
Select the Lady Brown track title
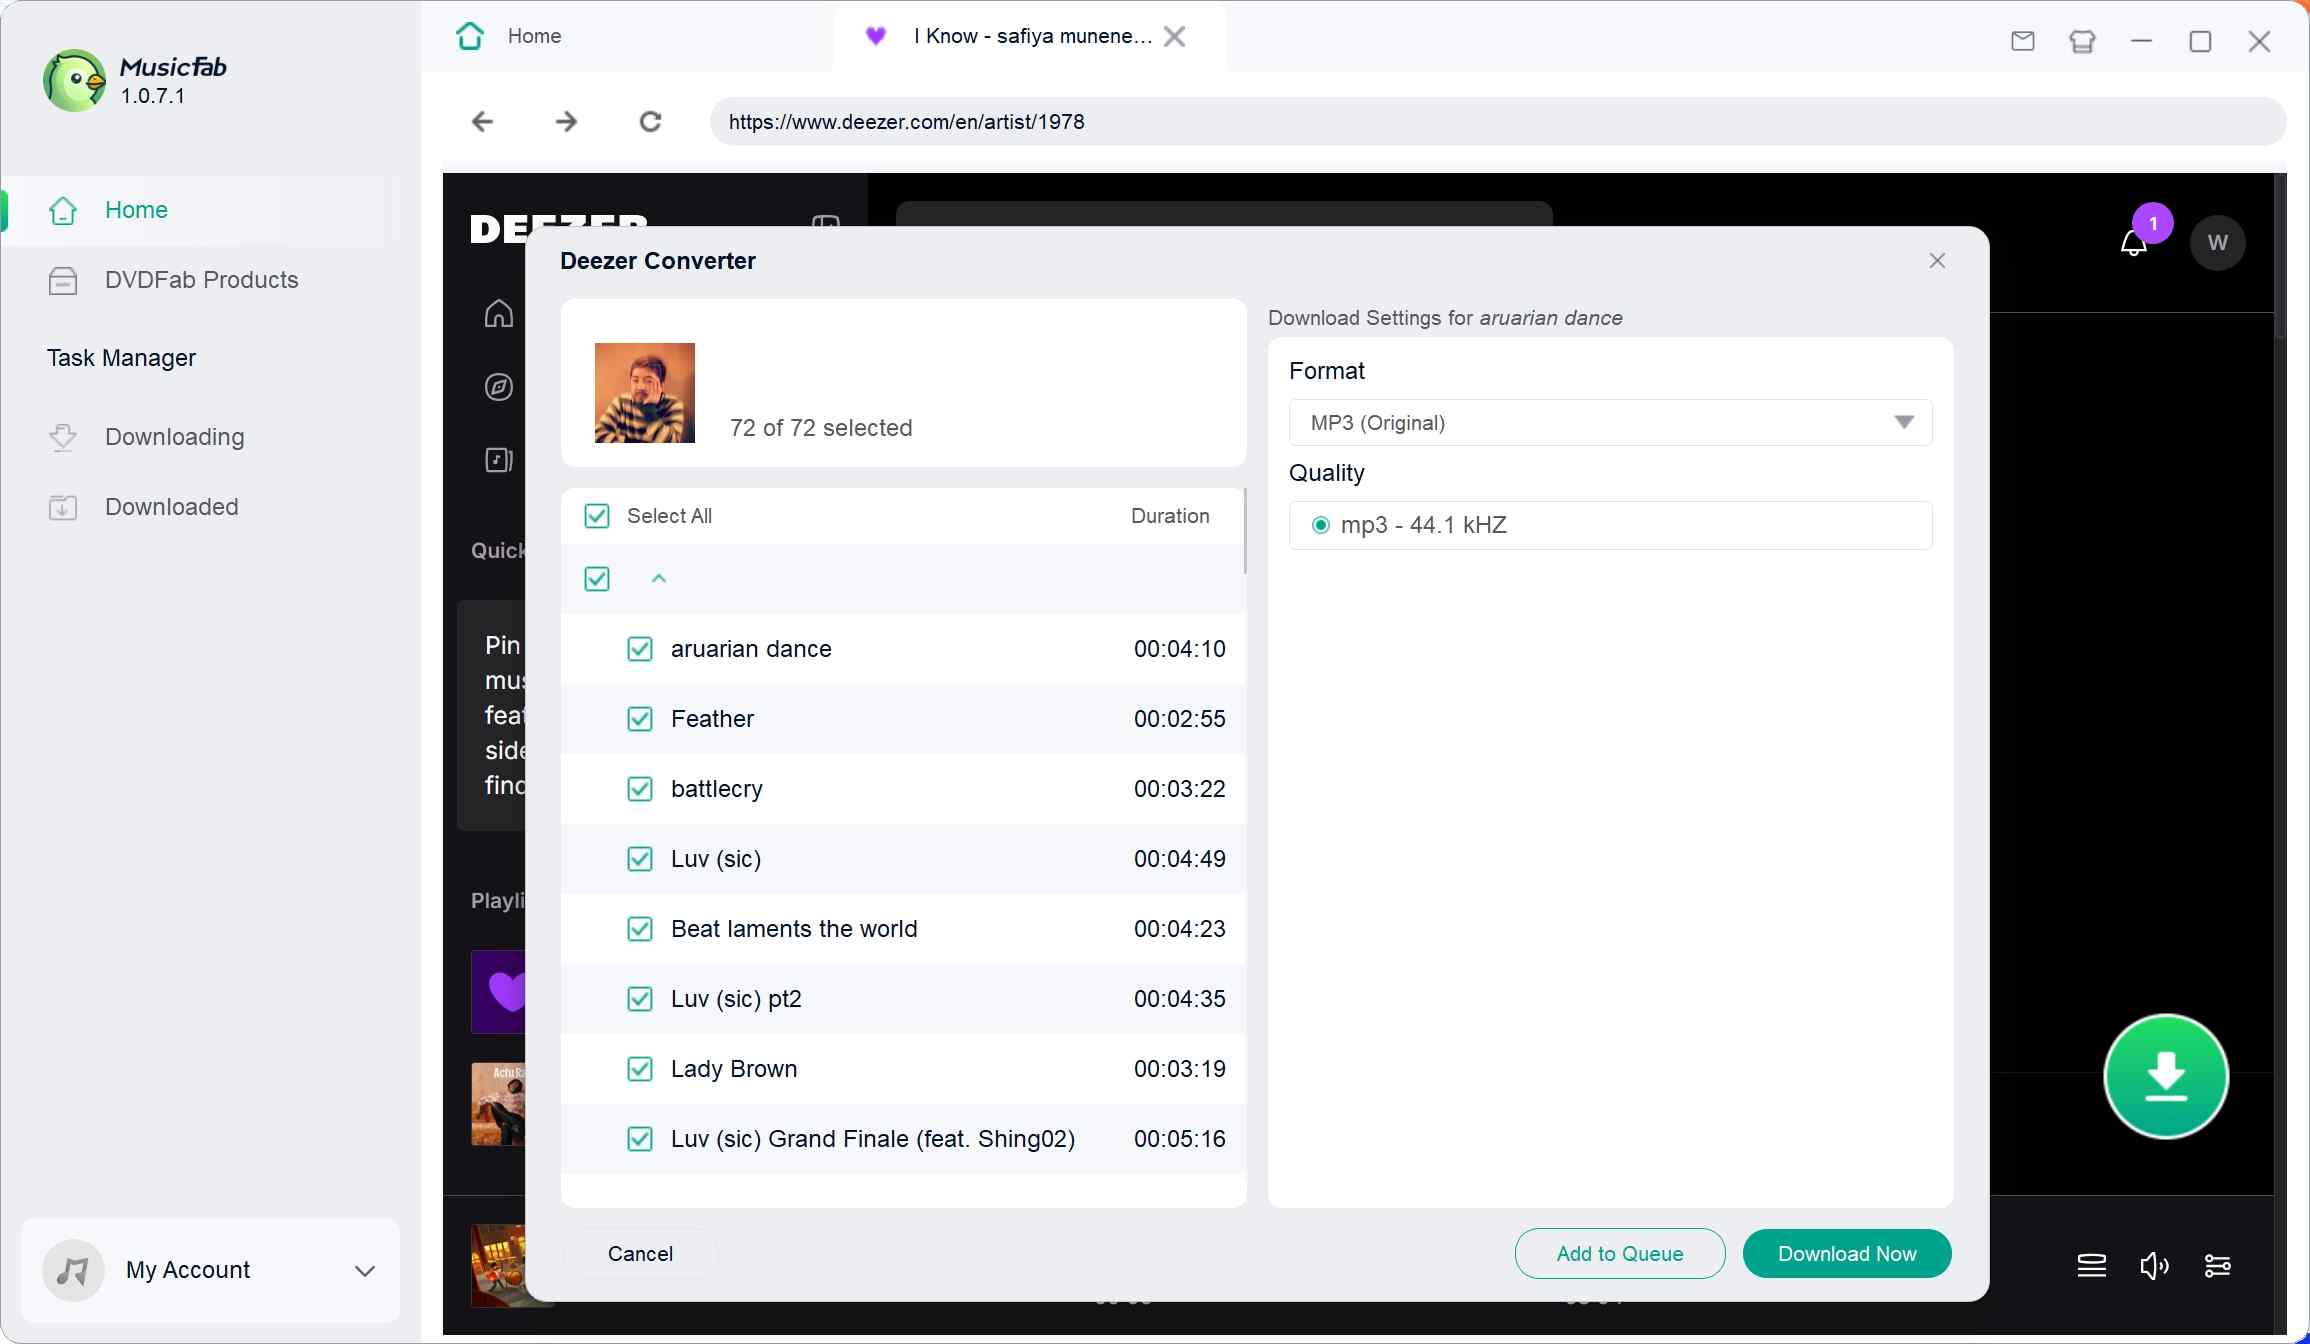[x=734, y=1069]
